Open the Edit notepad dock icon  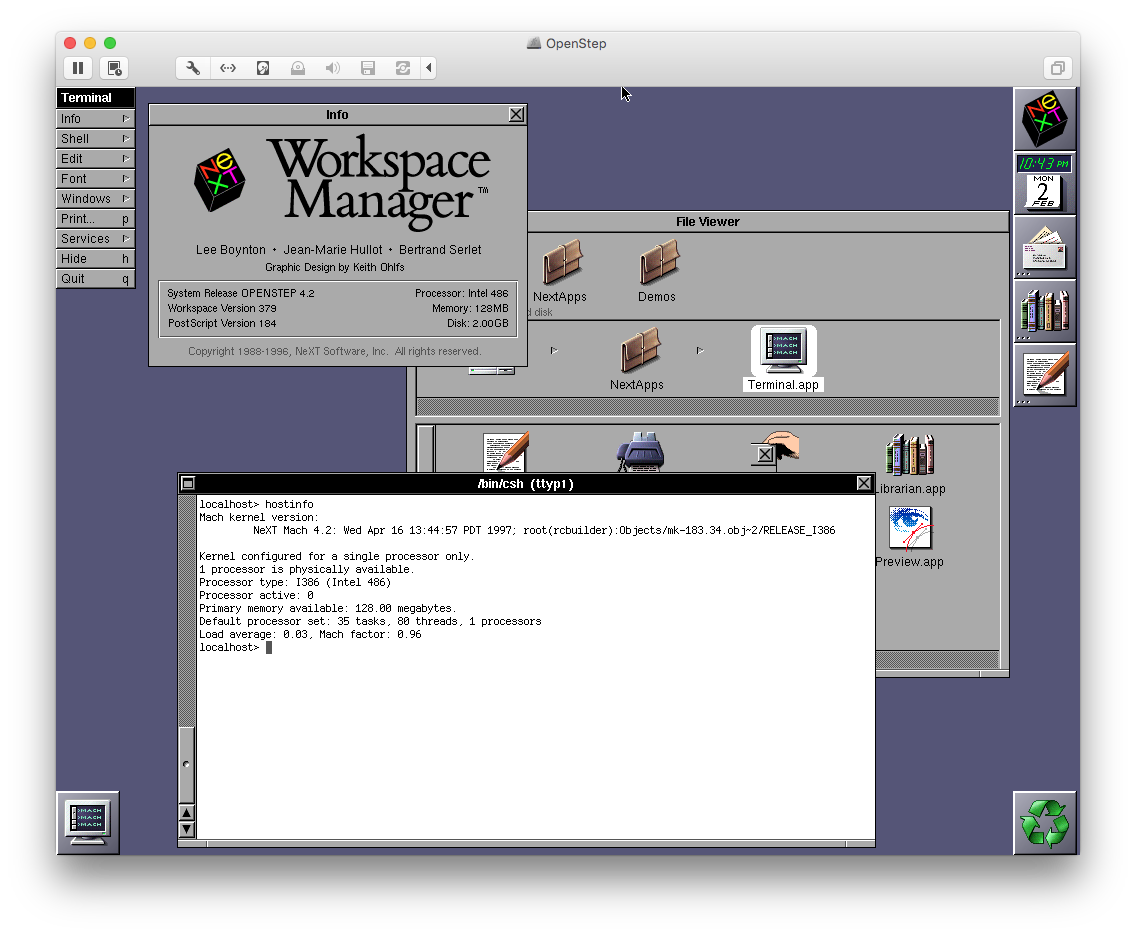1044,374
